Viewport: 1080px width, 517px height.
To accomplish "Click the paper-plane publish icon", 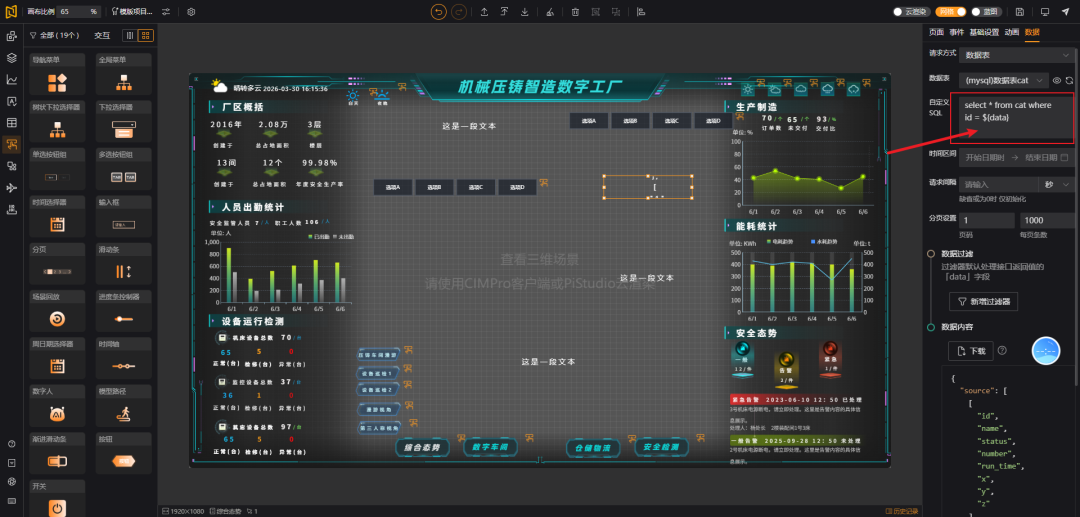I will (1065, 12).
